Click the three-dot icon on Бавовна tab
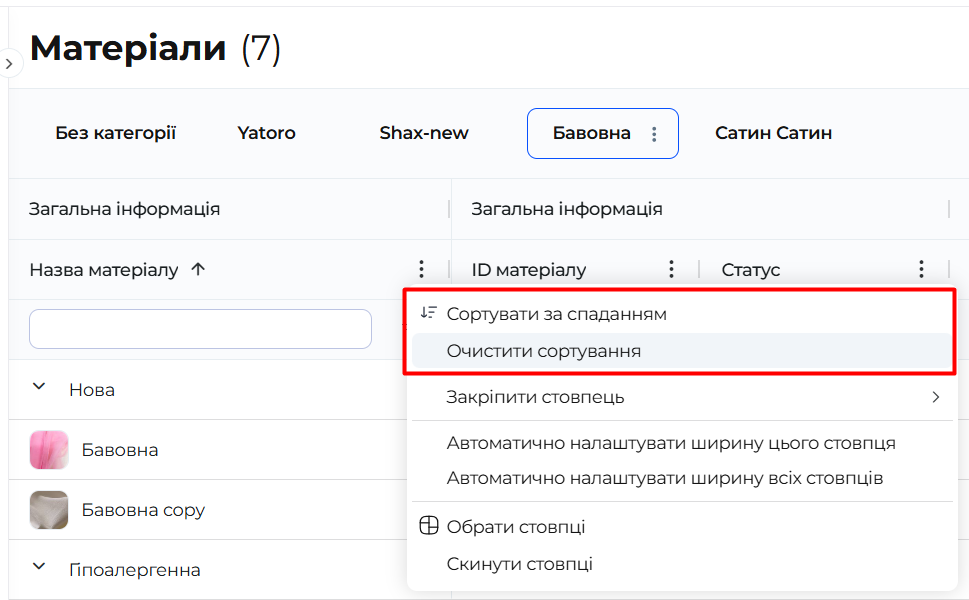 point(654,134)
